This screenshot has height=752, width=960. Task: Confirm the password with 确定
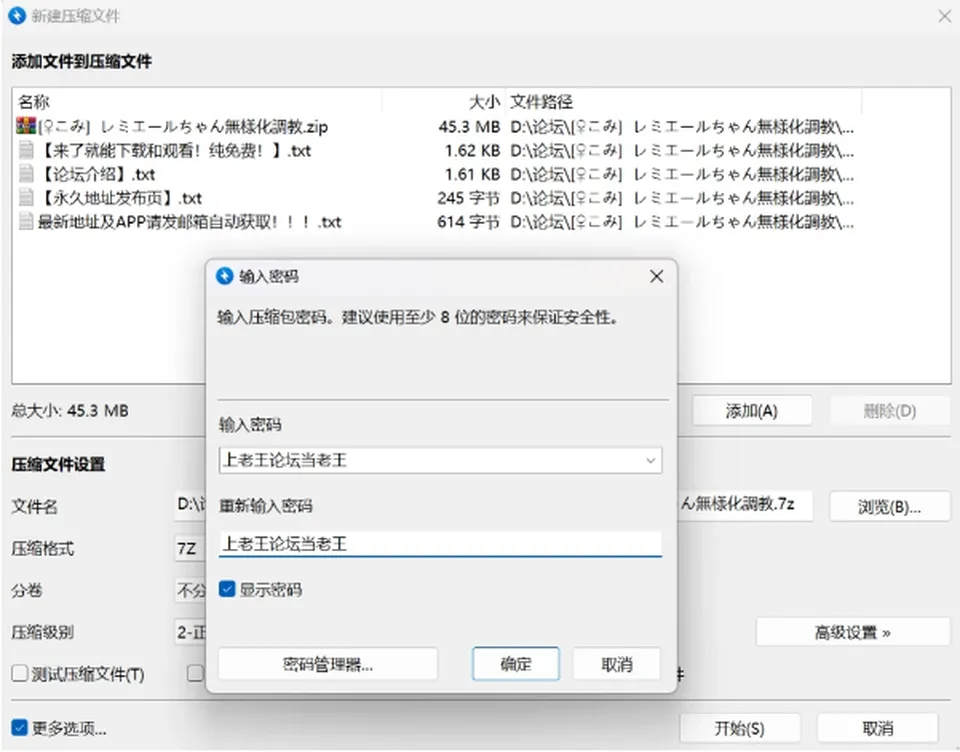point(516,664)
